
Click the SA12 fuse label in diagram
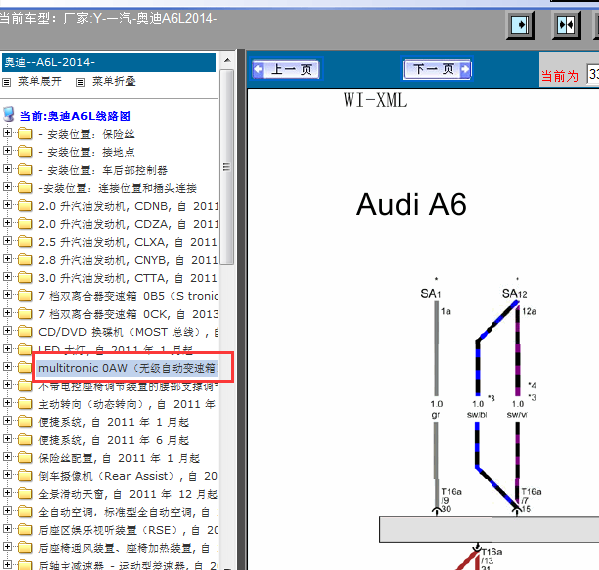(x=514, y=293)
